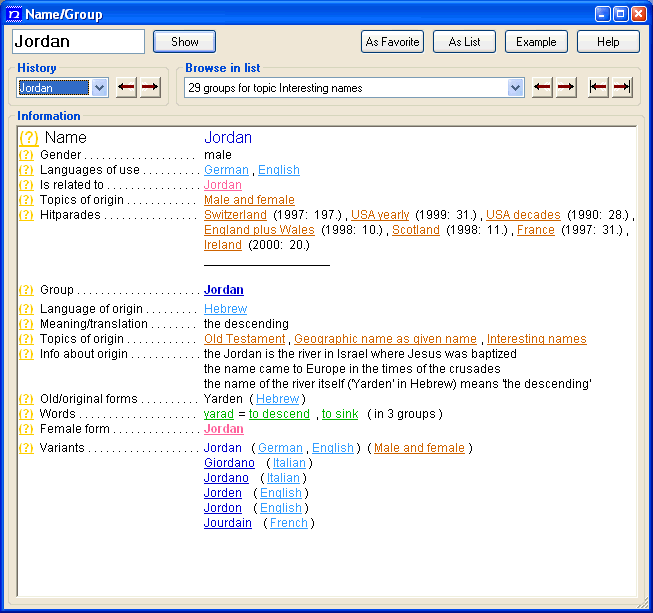Click the history back arrow button
Screen dimensions: 653x613
[x=126, y=88]
